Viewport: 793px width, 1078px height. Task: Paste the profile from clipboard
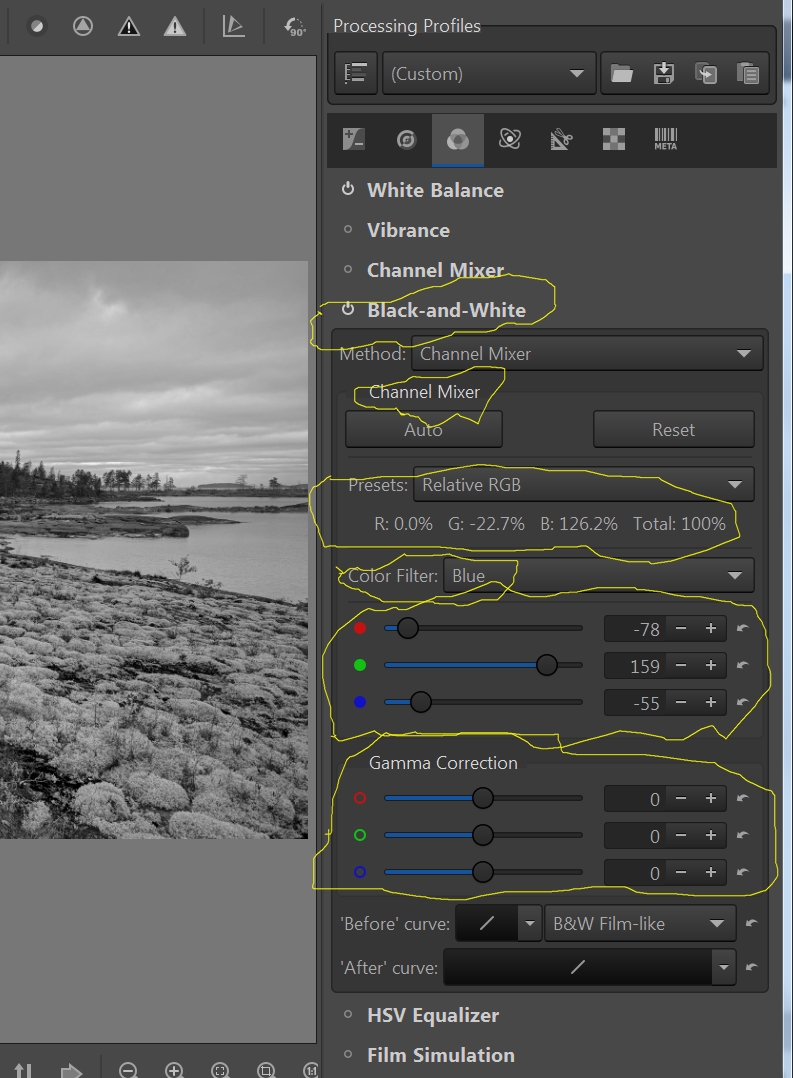click(746, 73)
